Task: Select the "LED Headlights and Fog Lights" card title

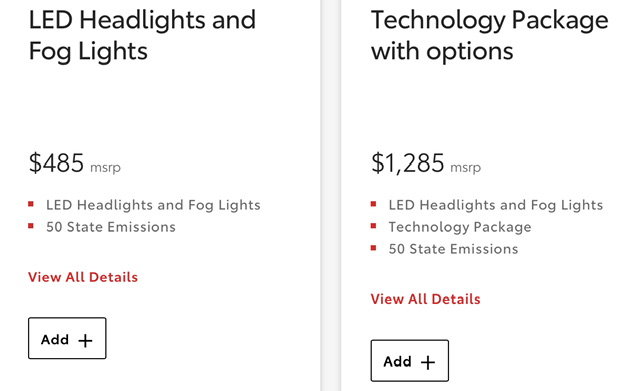Action: [142, 36]
